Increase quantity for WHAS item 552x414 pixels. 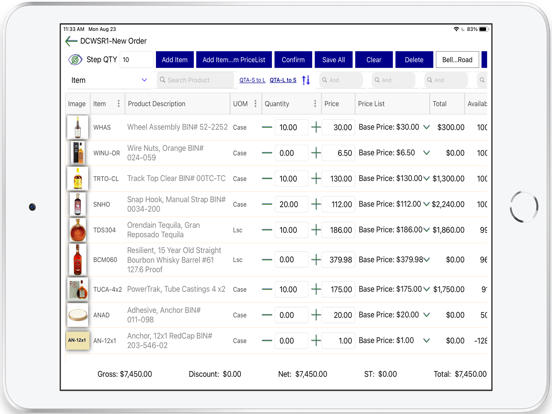tap(316, 127)
